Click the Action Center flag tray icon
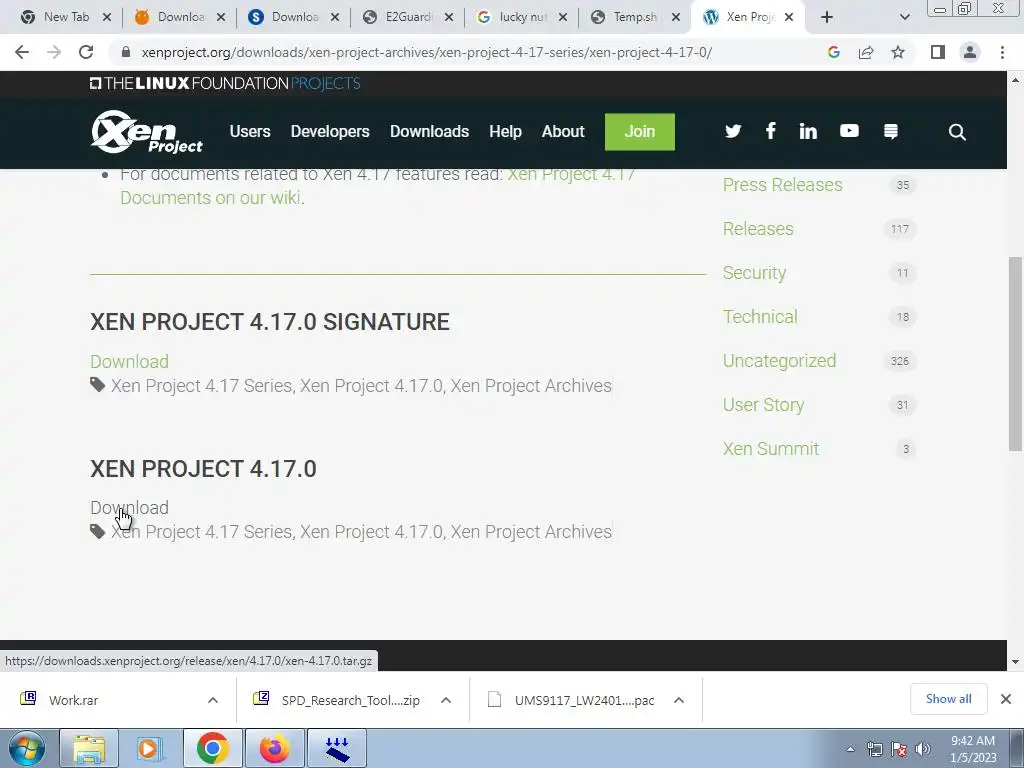The image size is (1024, 768). 899,749
